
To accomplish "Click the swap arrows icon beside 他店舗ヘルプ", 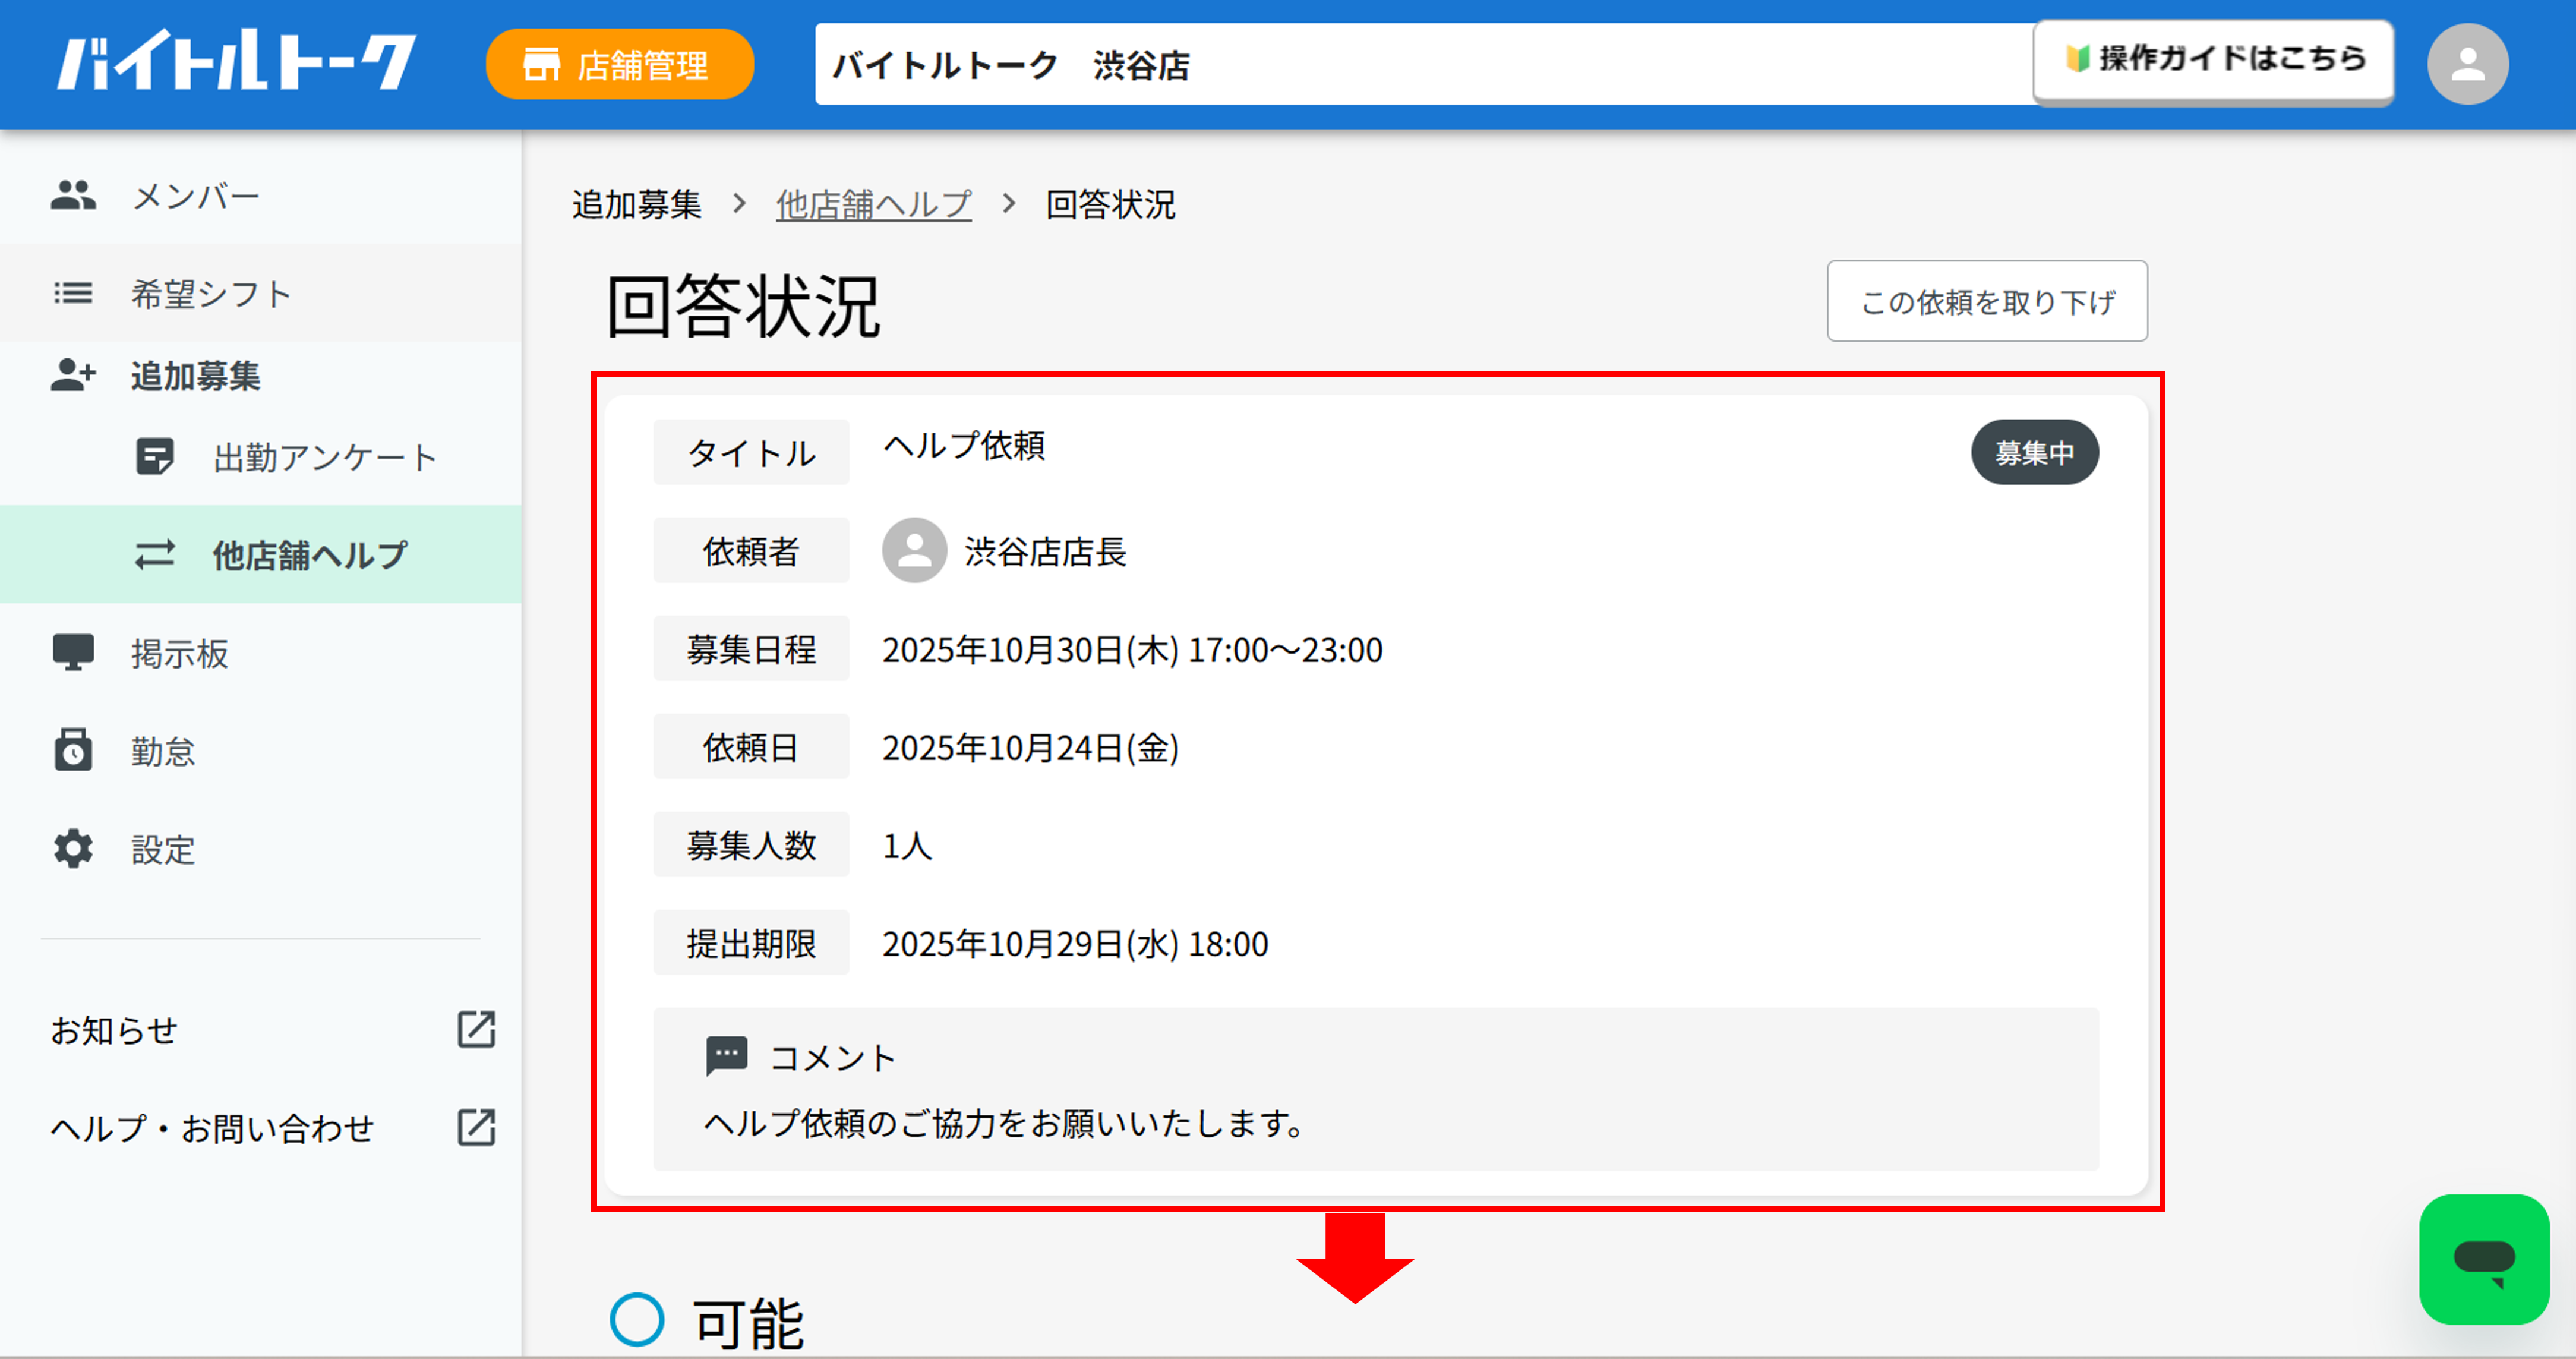I will click(x=155, y=555).
